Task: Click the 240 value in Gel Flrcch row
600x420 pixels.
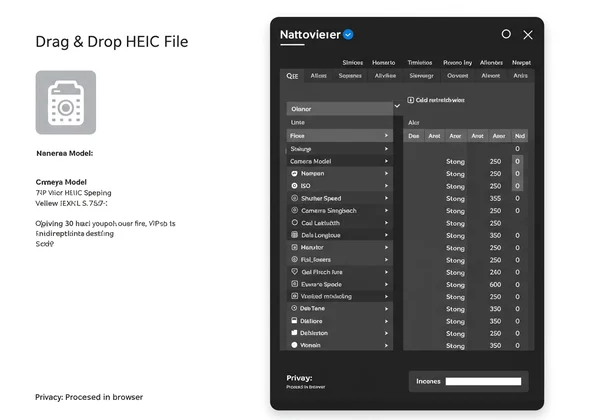Action: (495, 272)
